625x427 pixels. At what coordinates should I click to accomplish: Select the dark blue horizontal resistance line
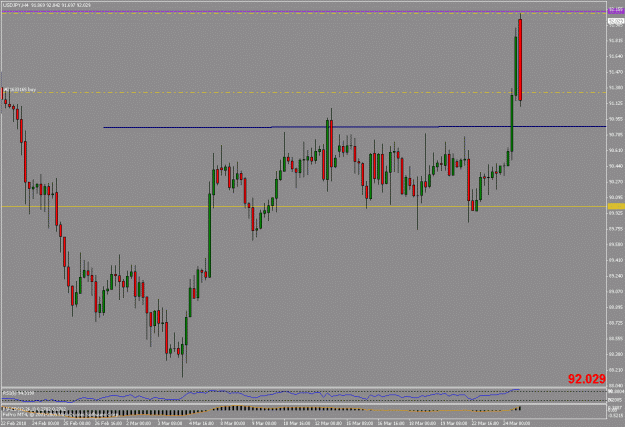[355, 127]
